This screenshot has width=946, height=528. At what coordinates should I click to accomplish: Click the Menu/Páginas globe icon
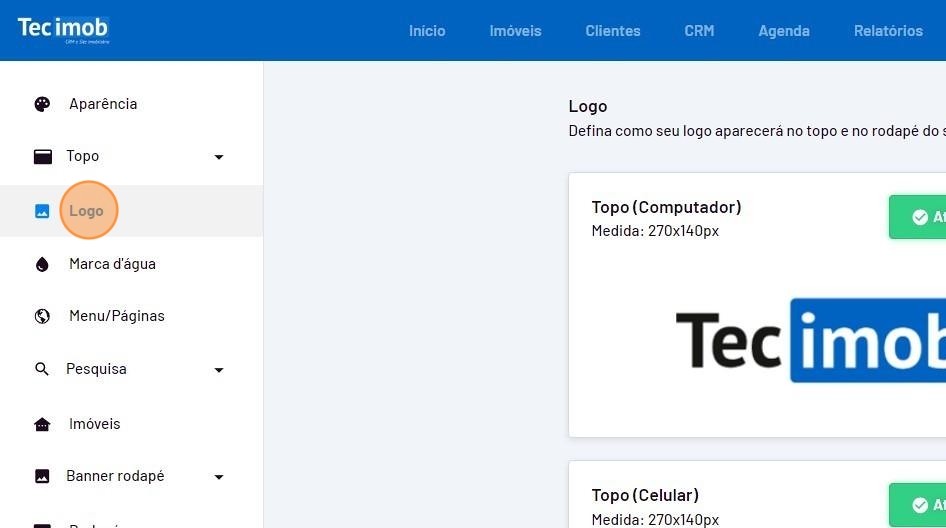coord(42,316)
